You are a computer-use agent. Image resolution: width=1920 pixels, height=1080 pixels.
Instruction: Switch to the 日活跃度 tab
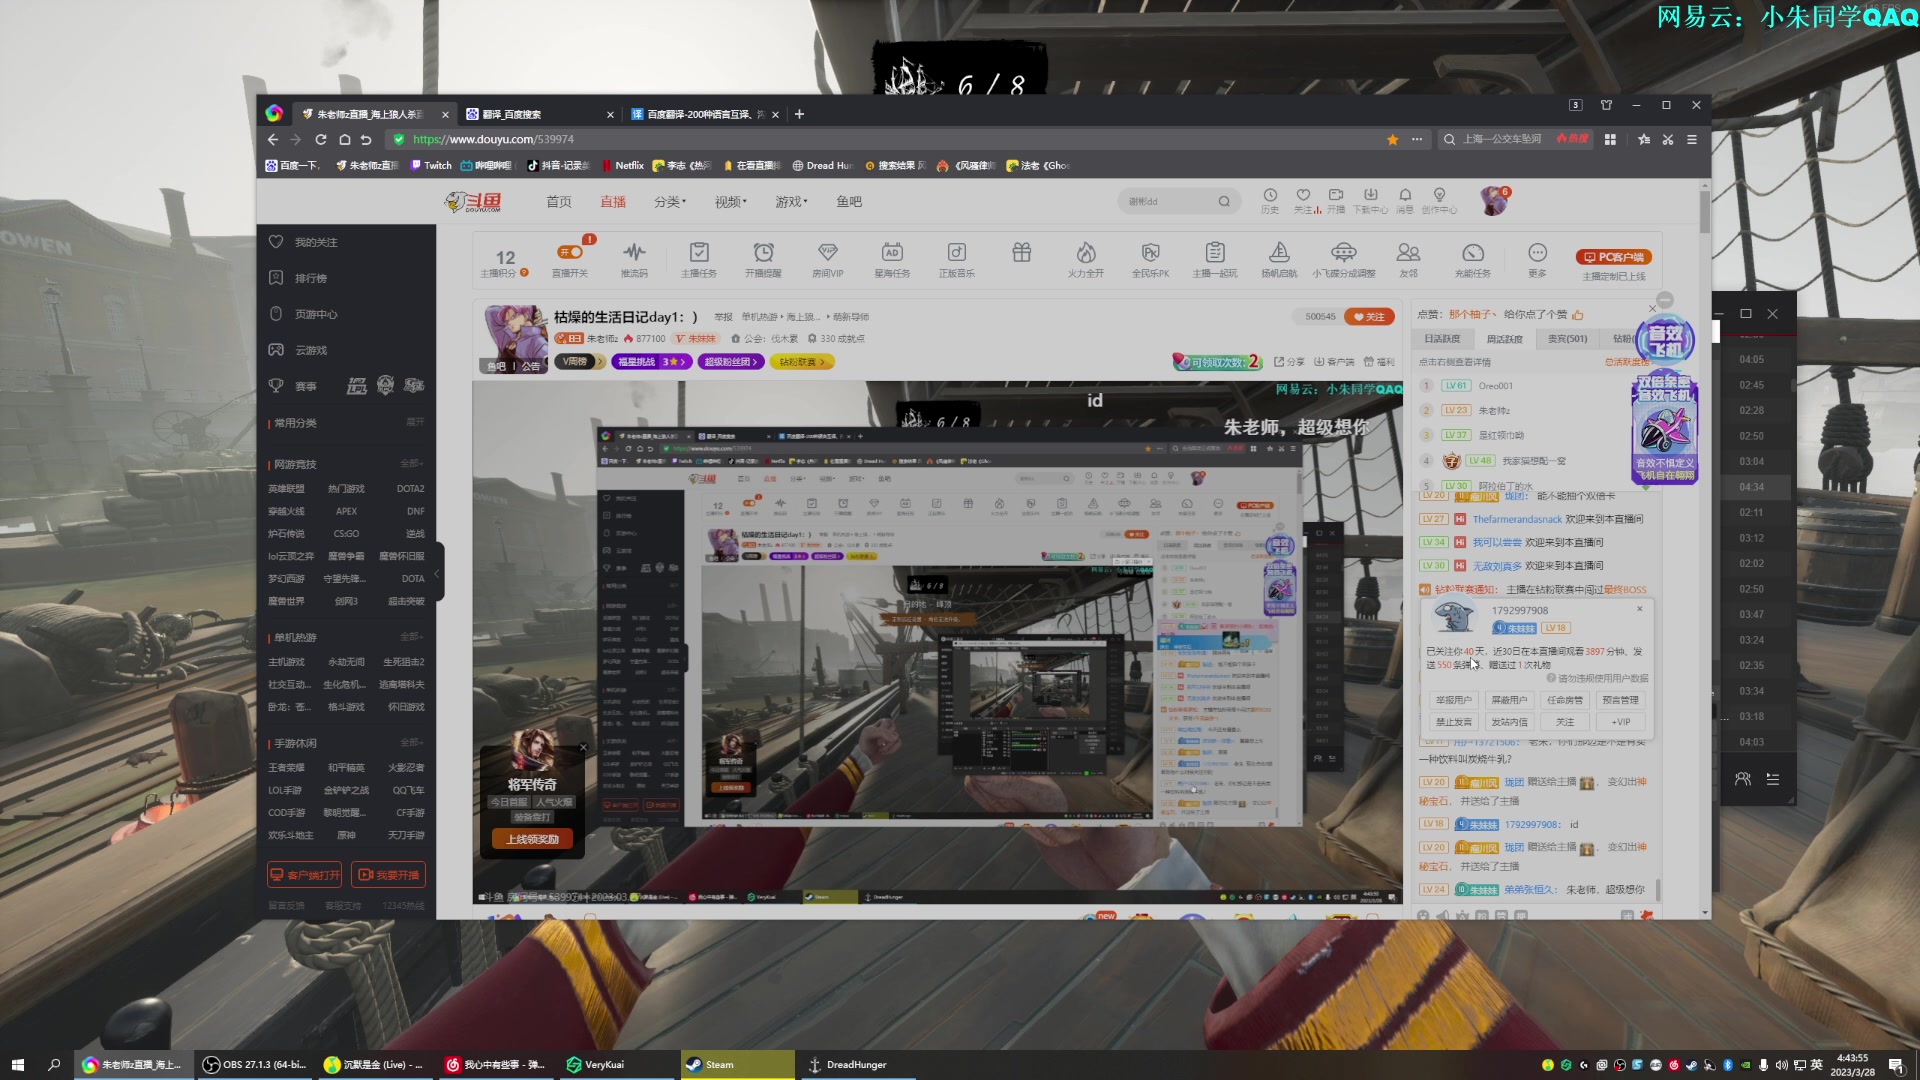1442,339
